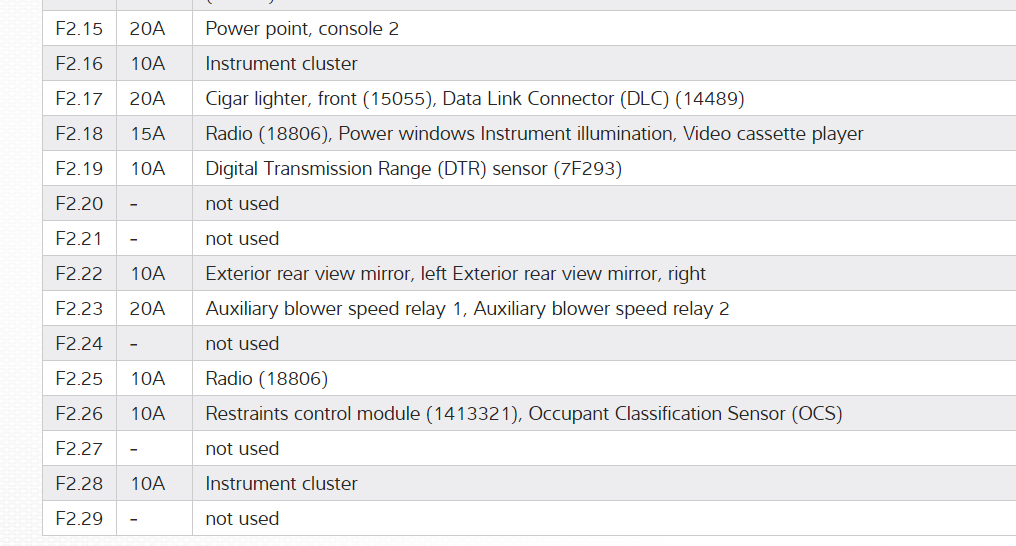The height and width of the screenshot is (546, 1016).
Task: Select the Cigar lighter, Data Link Connector description
Action: [x=474, y=99]
